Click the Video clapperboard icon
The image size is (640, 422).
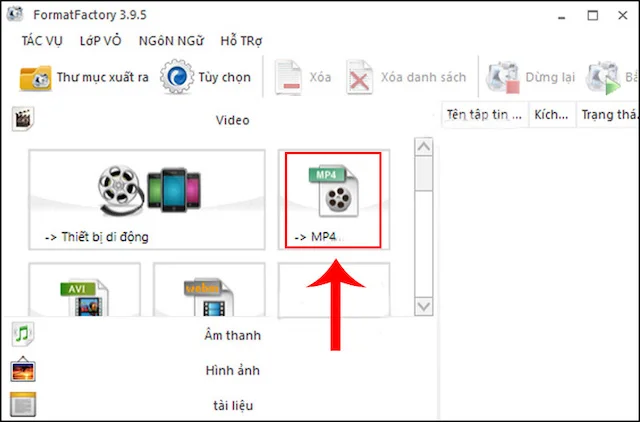[23, 119]
